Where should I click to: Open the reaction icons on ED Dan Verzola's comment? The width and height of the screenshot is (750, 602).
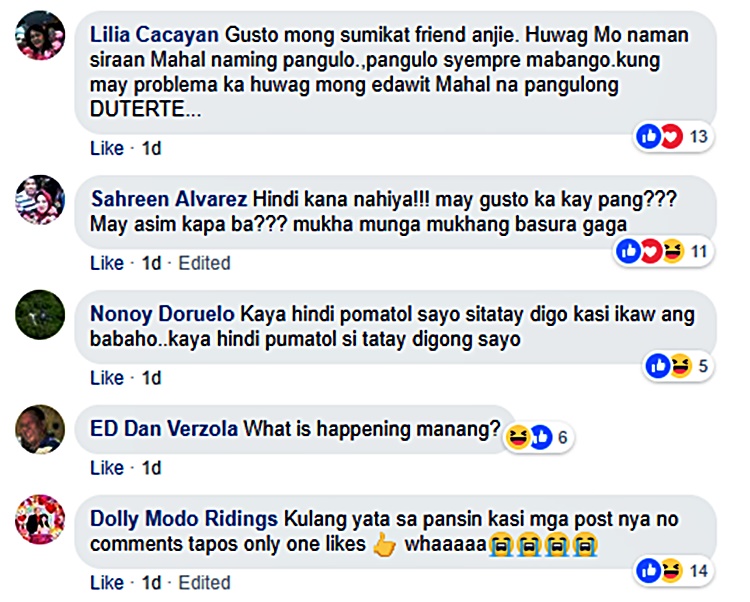click(x=538, y=437)
